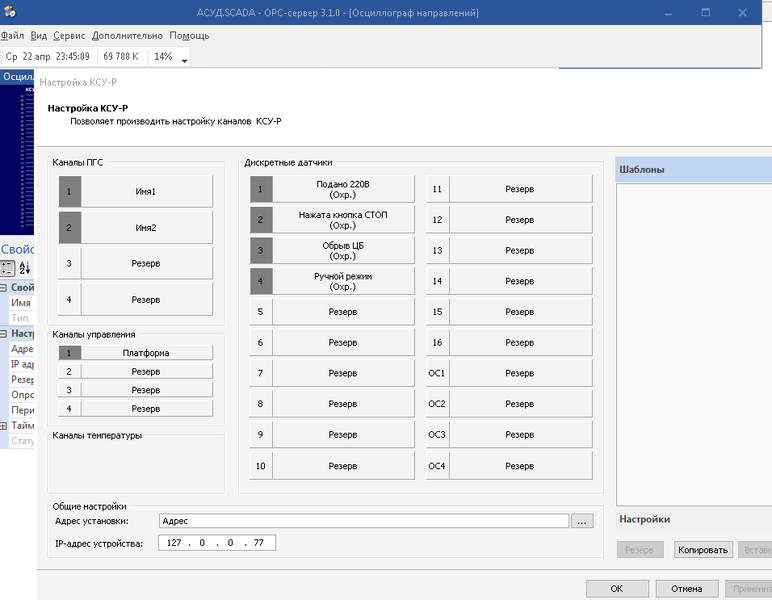772x600 pixels.
Task: Click the categorized view icon in properties panel
Action: click(7, 268)
